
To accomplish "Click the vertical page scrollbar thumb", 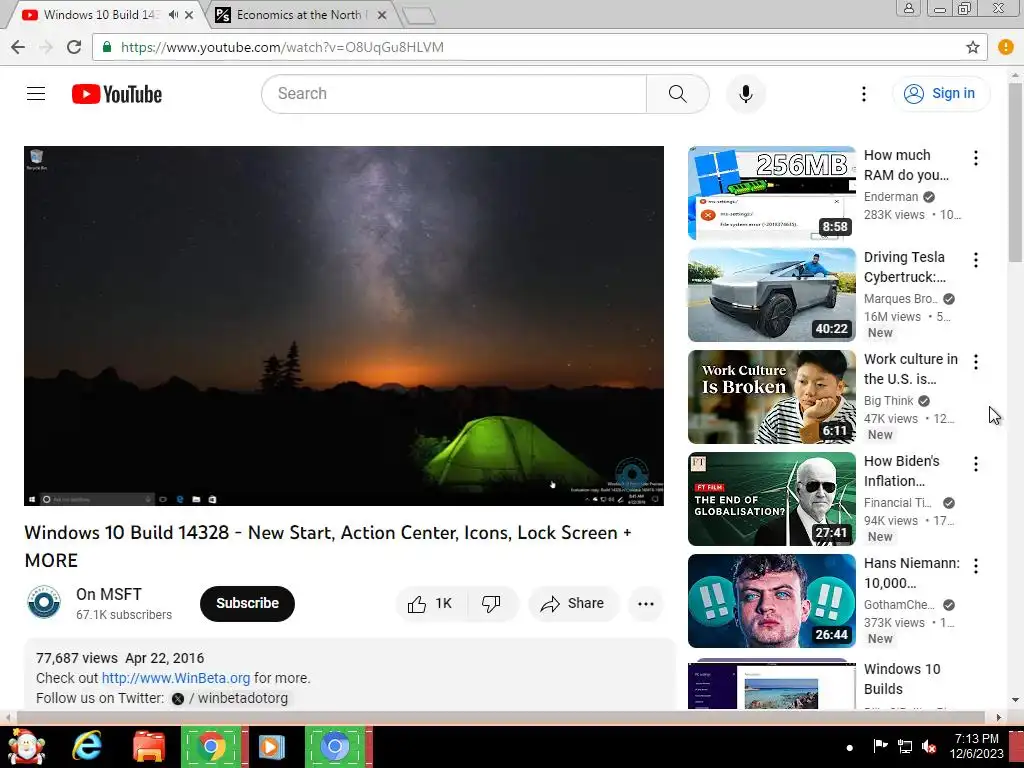I will 1016,170.
